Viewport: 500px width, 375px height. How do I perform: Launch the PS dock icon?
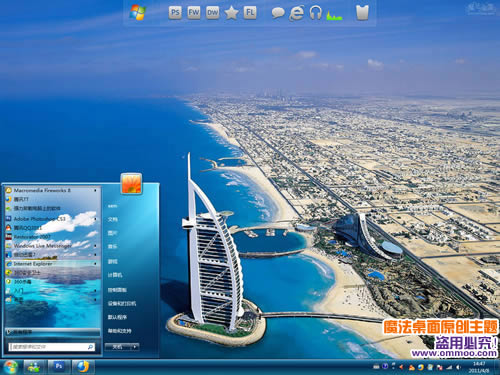coord(175,13)
